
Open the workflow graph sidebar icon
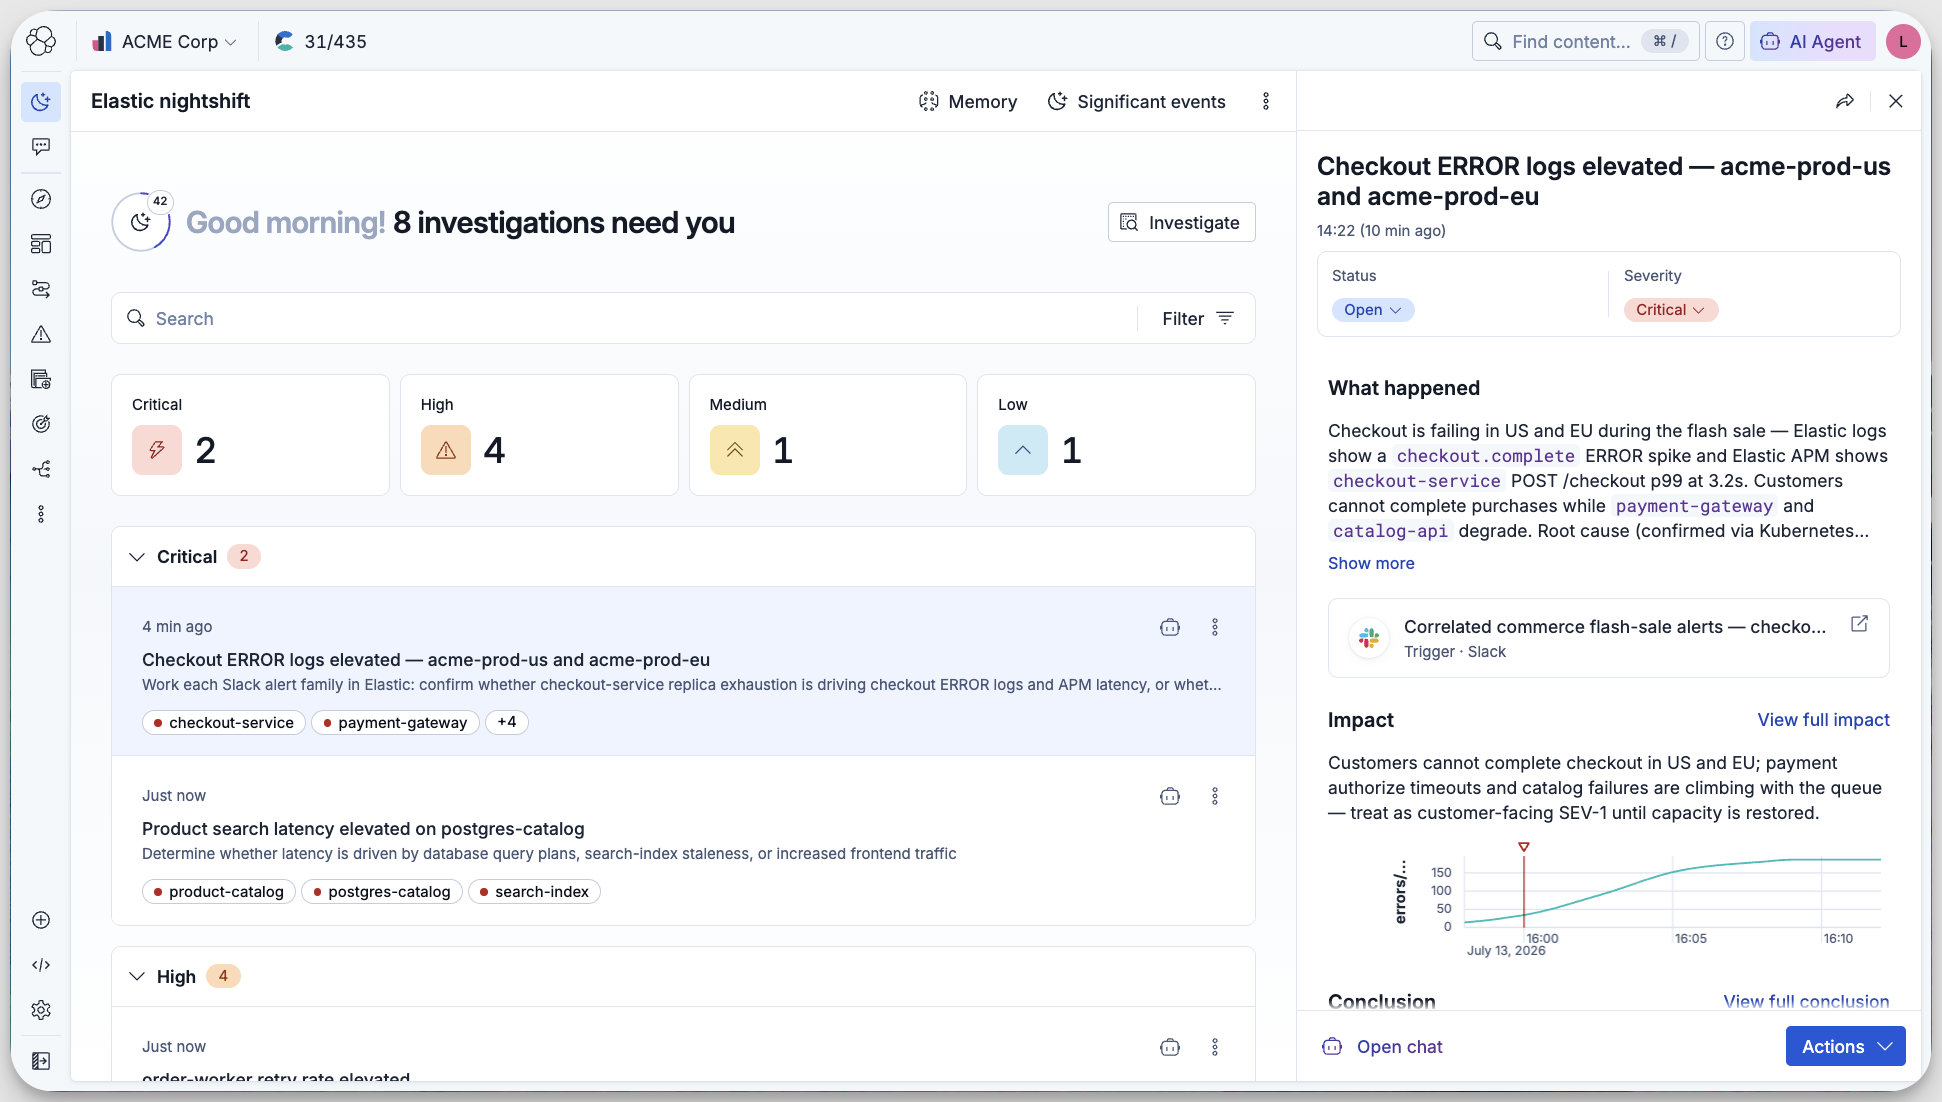41,469
